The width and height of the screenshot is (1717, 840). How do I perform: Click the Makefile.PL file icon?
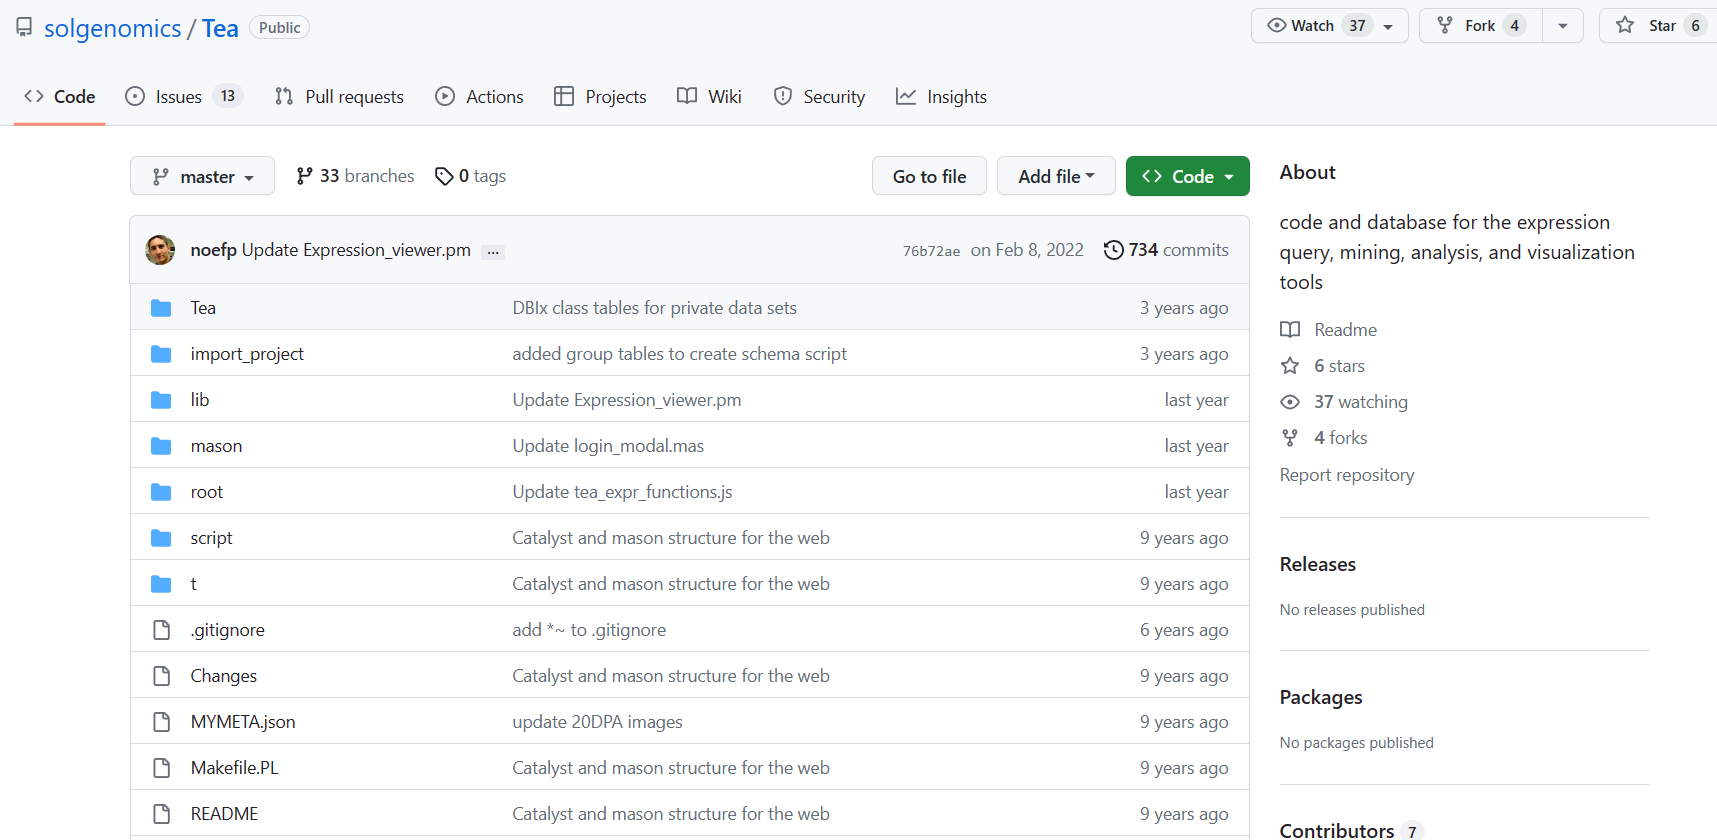point(161,768)
